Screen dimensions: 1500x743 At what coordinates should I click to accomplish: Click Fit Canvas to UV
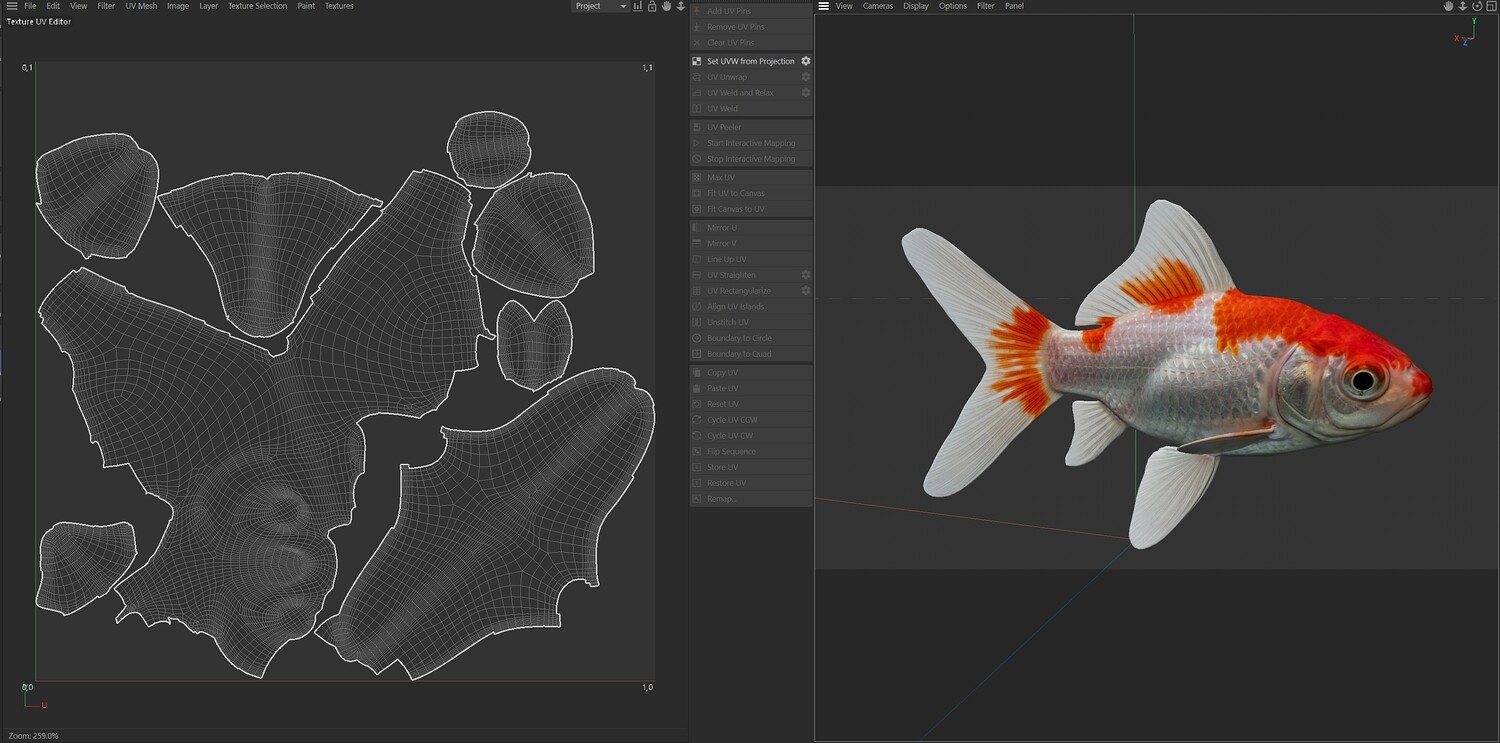click(x=751, y=209)
